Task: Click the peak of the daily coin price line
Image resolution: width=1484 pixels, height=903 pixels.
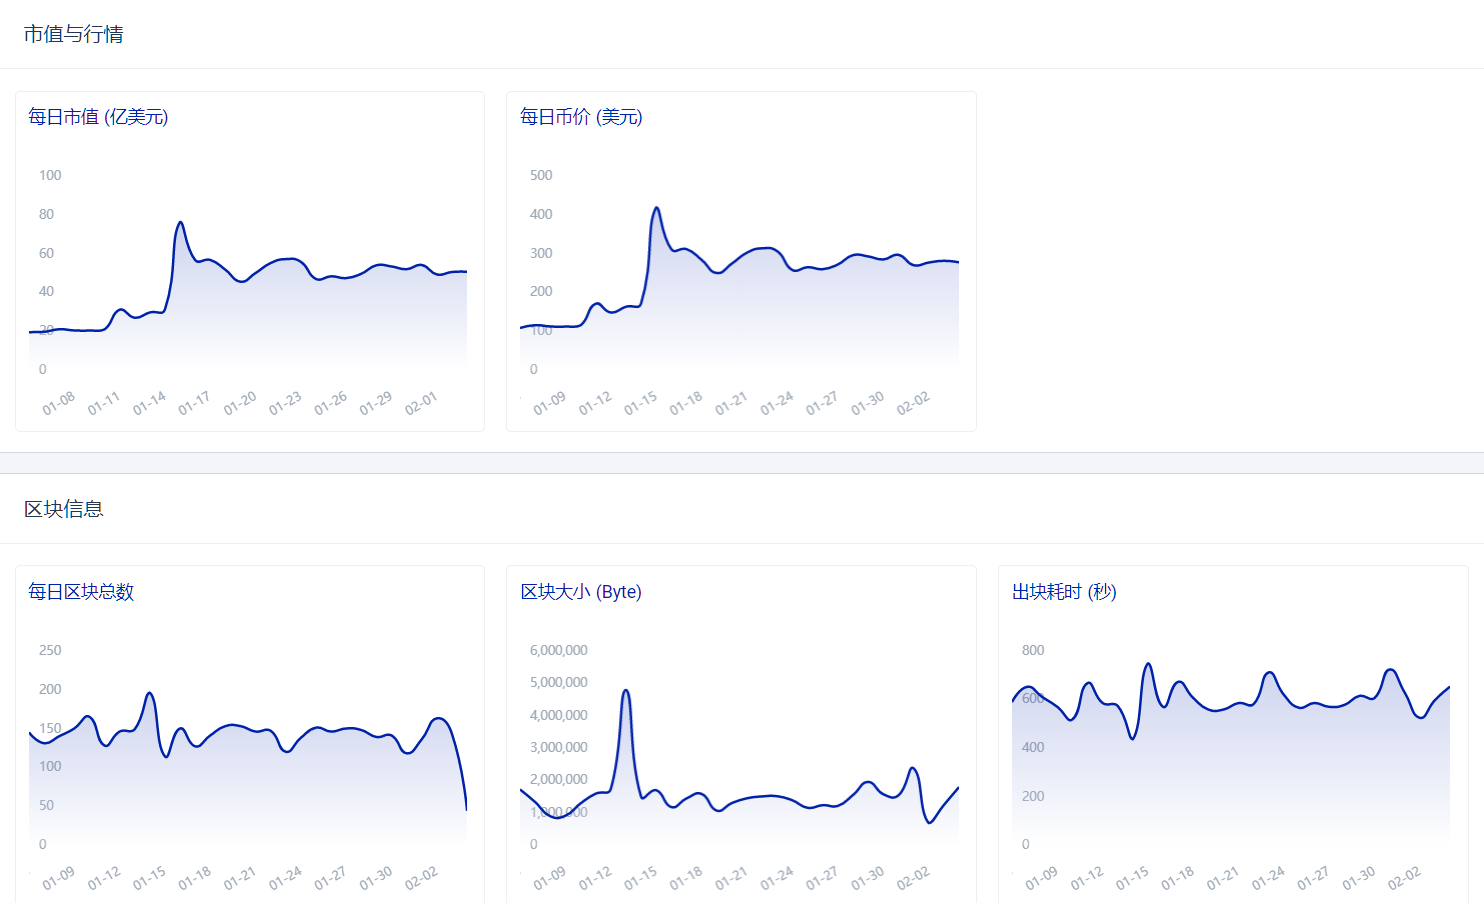Action: coord(656,208)
